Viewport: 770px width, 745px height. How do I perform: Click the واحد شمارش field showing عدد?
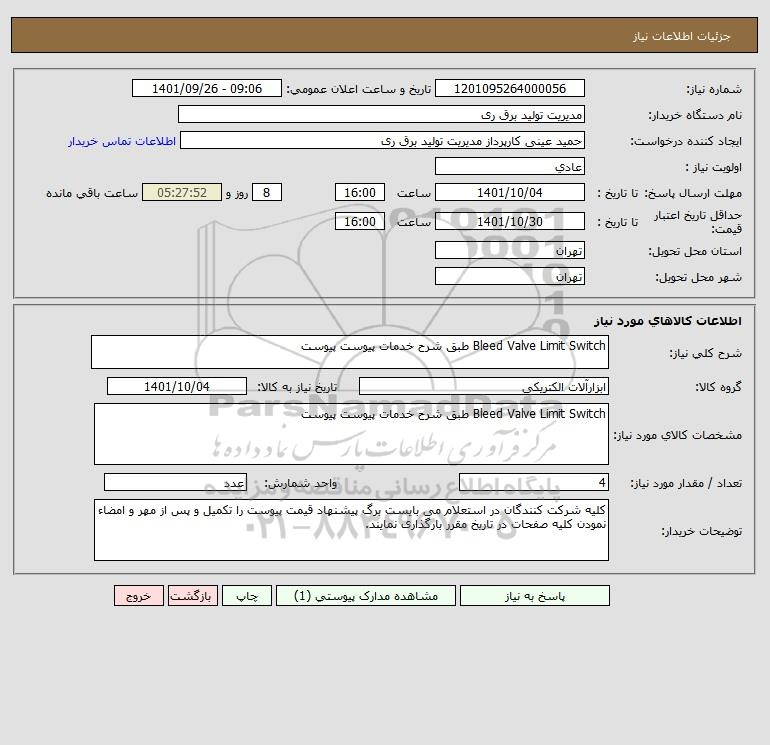point(175,482)
